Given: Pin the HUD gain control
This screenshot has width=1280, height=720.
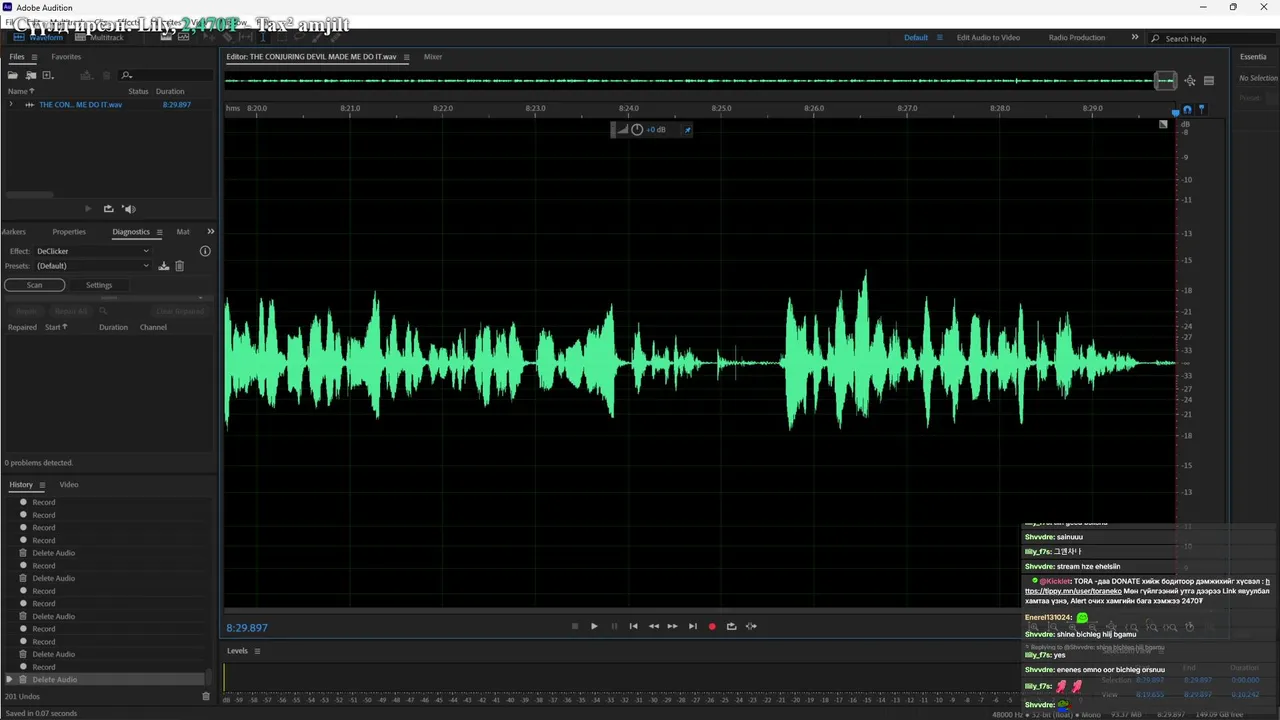Looking at the screenshot, I should point(687,130).
